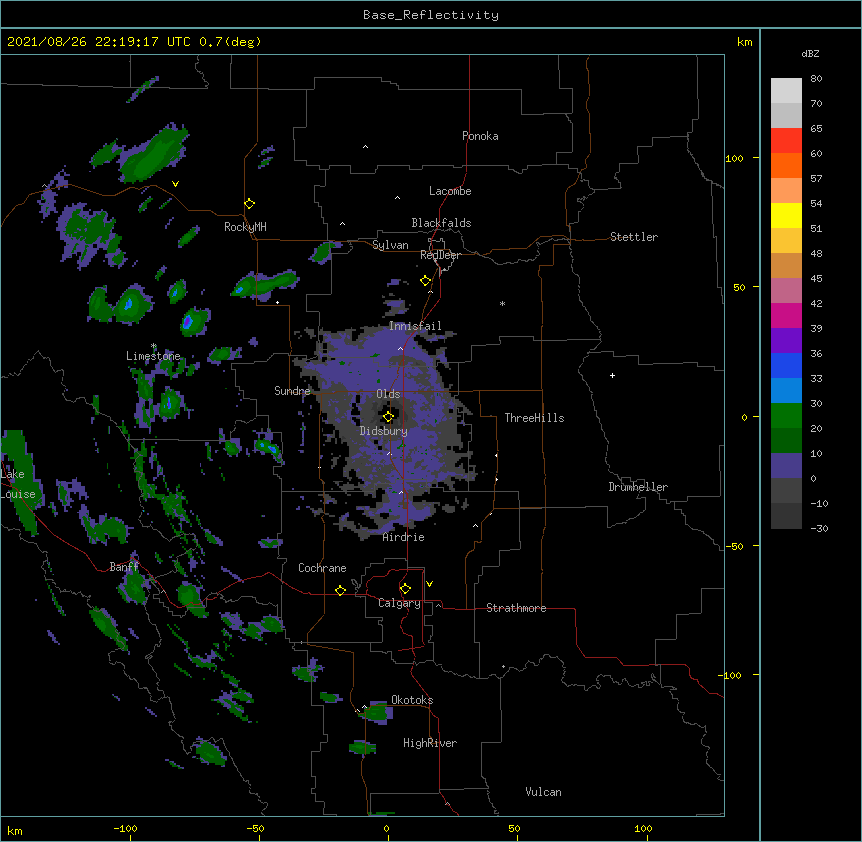This screenshot has height=842, width=862.
Task: Click the yellow diamond marker above Calgary label
Action: [405, 589]
